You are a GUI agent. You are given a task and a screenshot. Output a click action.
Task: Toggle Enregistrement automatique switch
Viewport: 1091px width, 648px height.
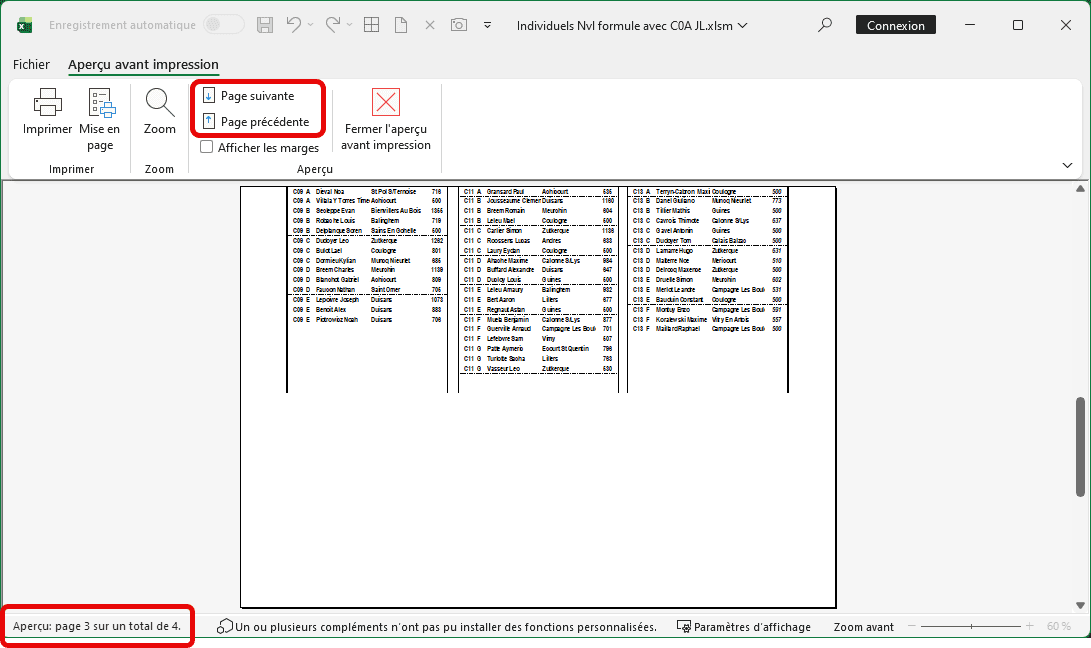223,25
